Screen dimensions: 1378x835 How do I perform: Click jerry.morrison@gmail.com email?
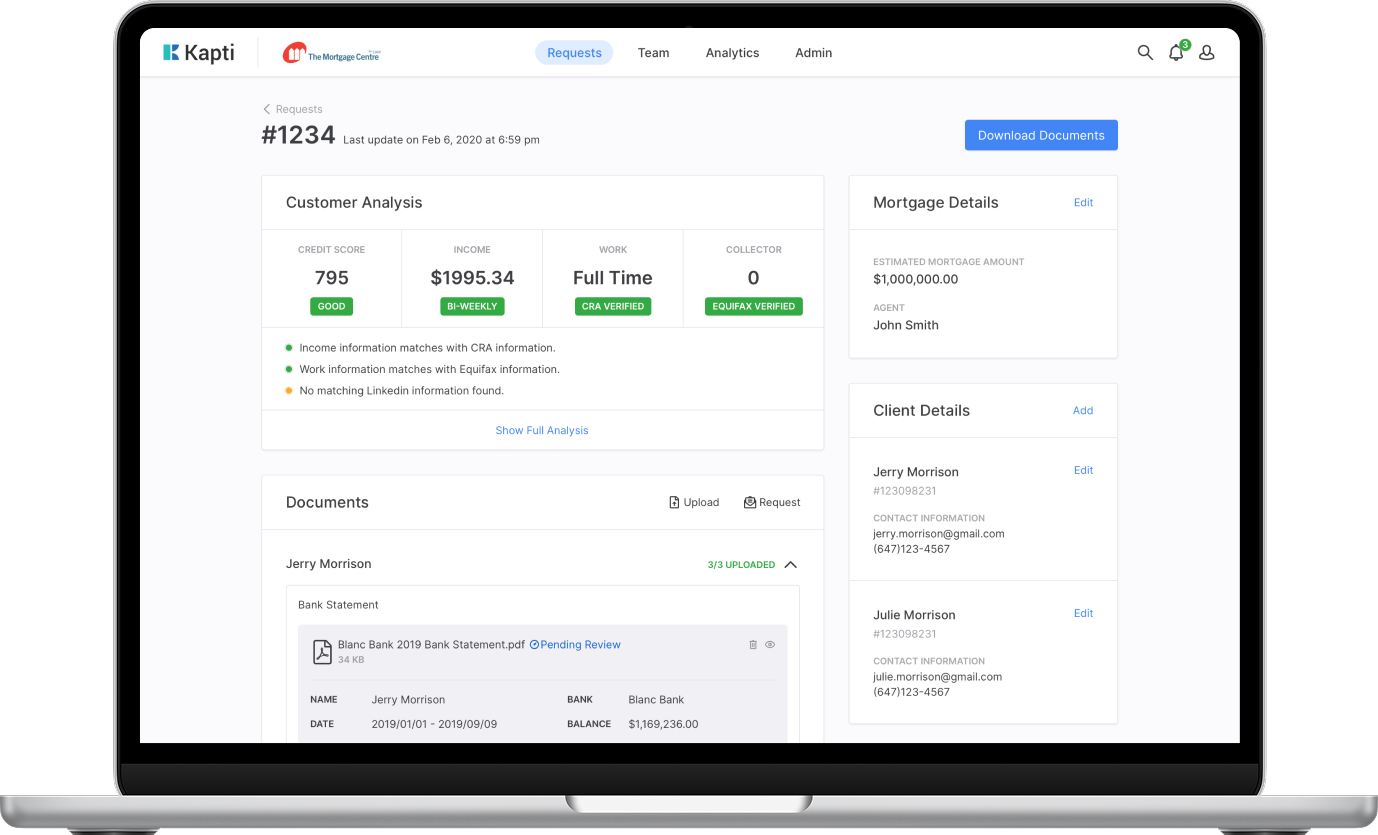[939, 534]
